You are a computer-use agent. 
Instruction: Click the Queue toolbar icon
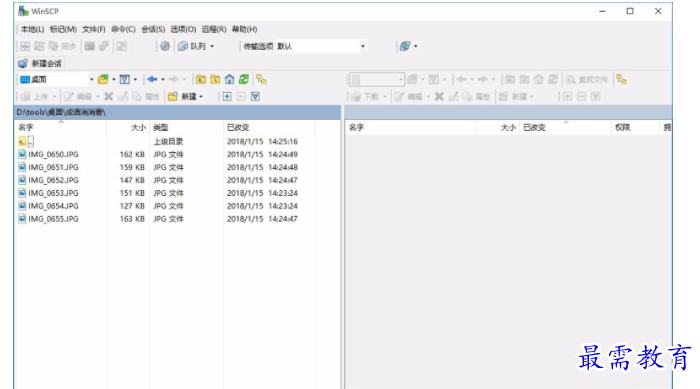click(x=183, y=46)
